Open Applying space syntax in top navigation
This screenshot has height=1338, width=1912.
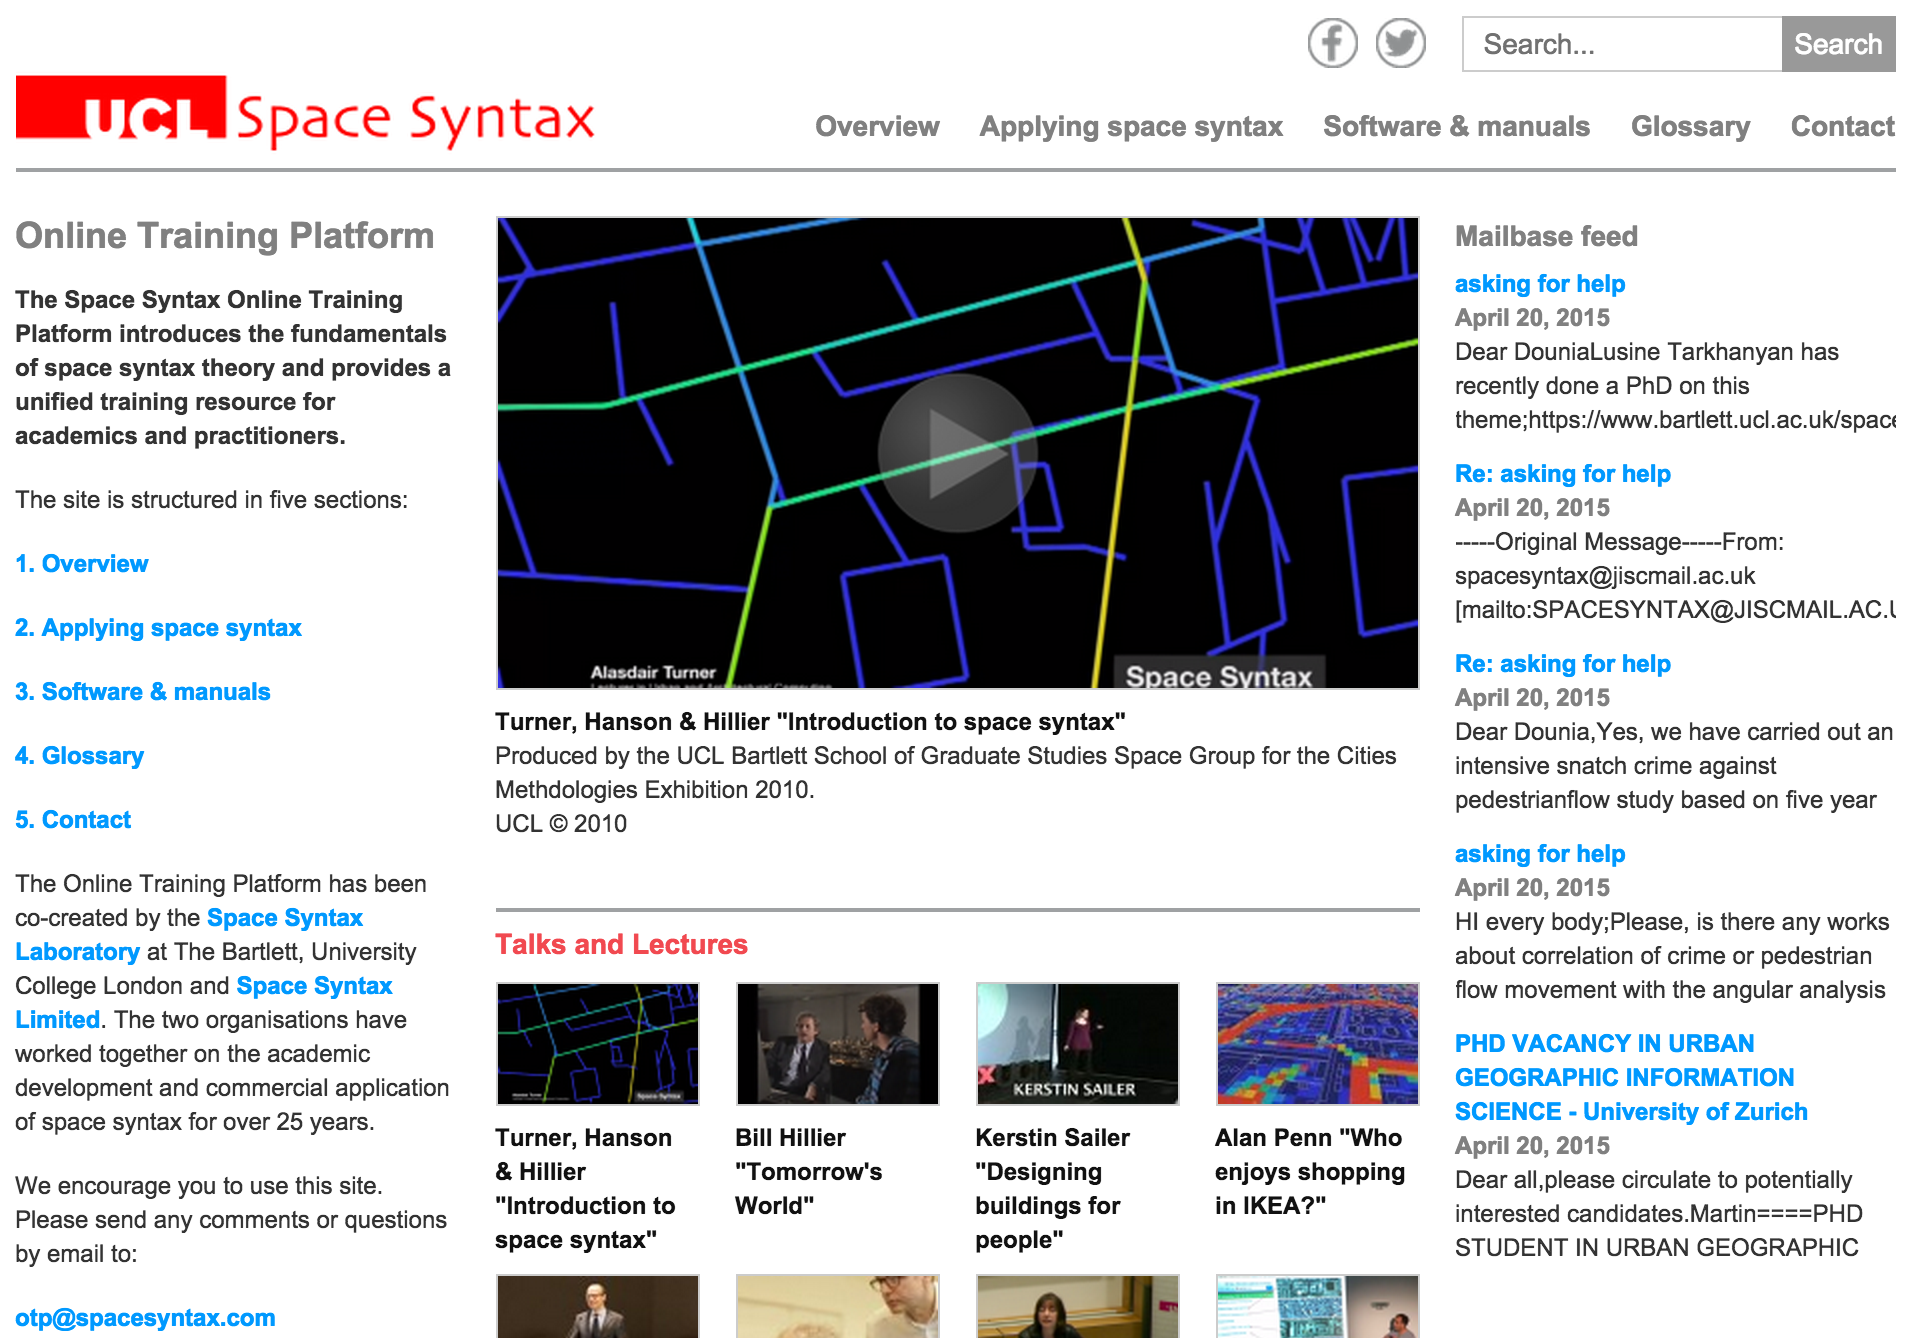pyautogui.click(x=1131, y=126)
